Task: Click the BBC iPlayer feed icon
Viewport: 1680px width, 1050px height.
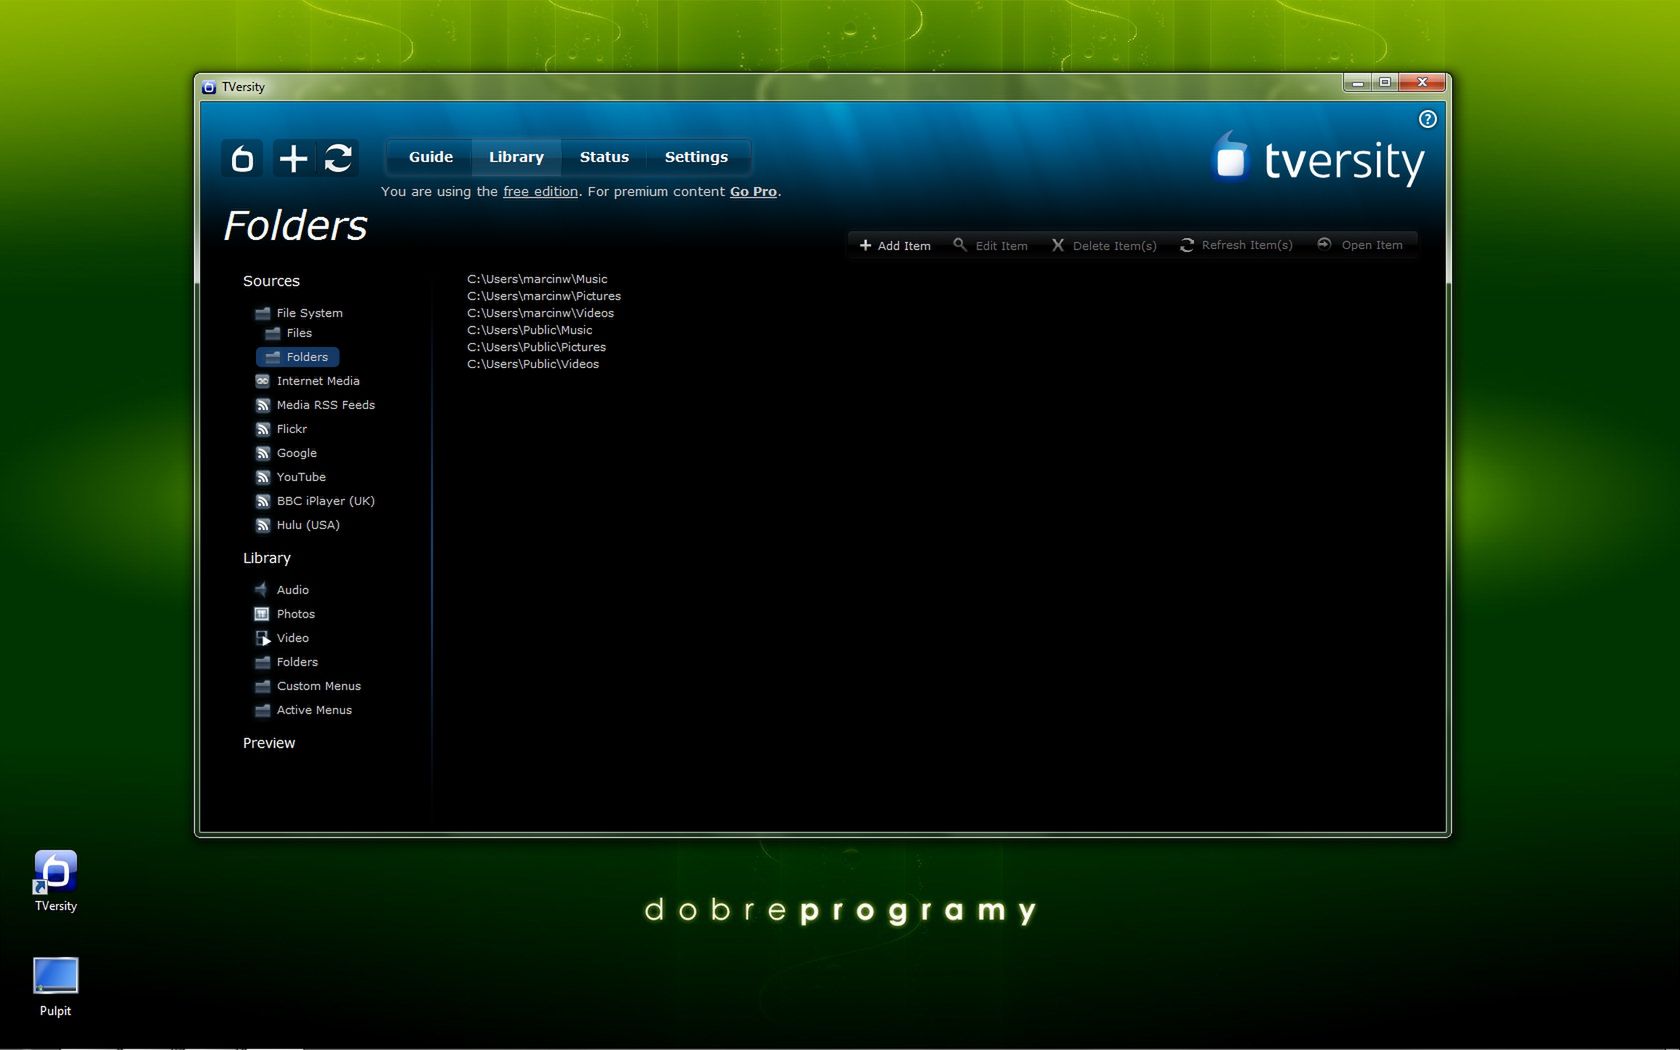Action: pos(263,501)
